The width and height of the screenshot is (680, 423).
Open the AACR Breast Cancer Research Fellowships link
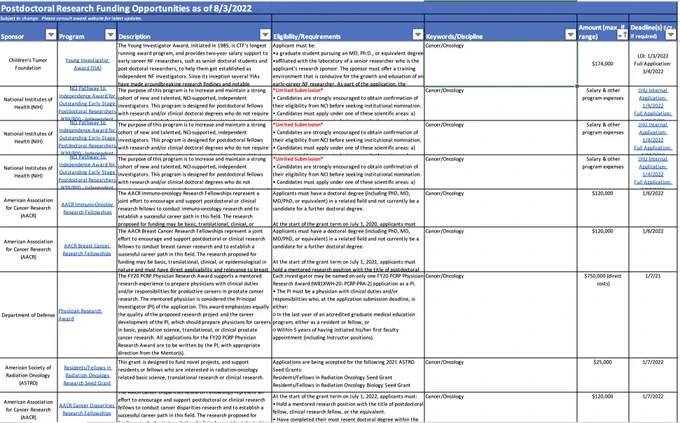[87, 249]
